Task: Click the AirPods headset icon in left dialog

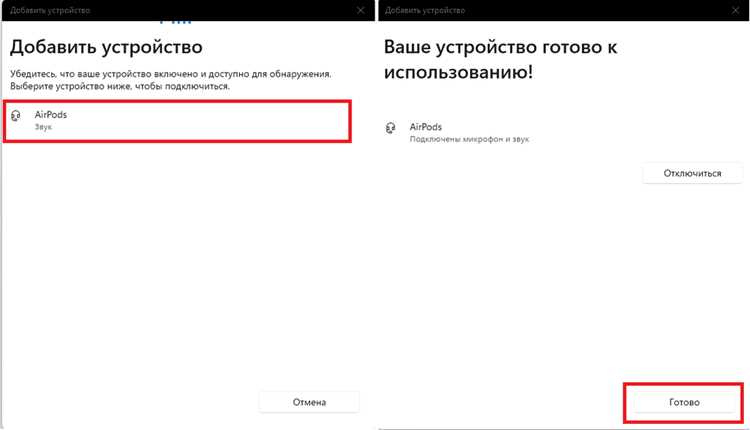Action: 16,115
